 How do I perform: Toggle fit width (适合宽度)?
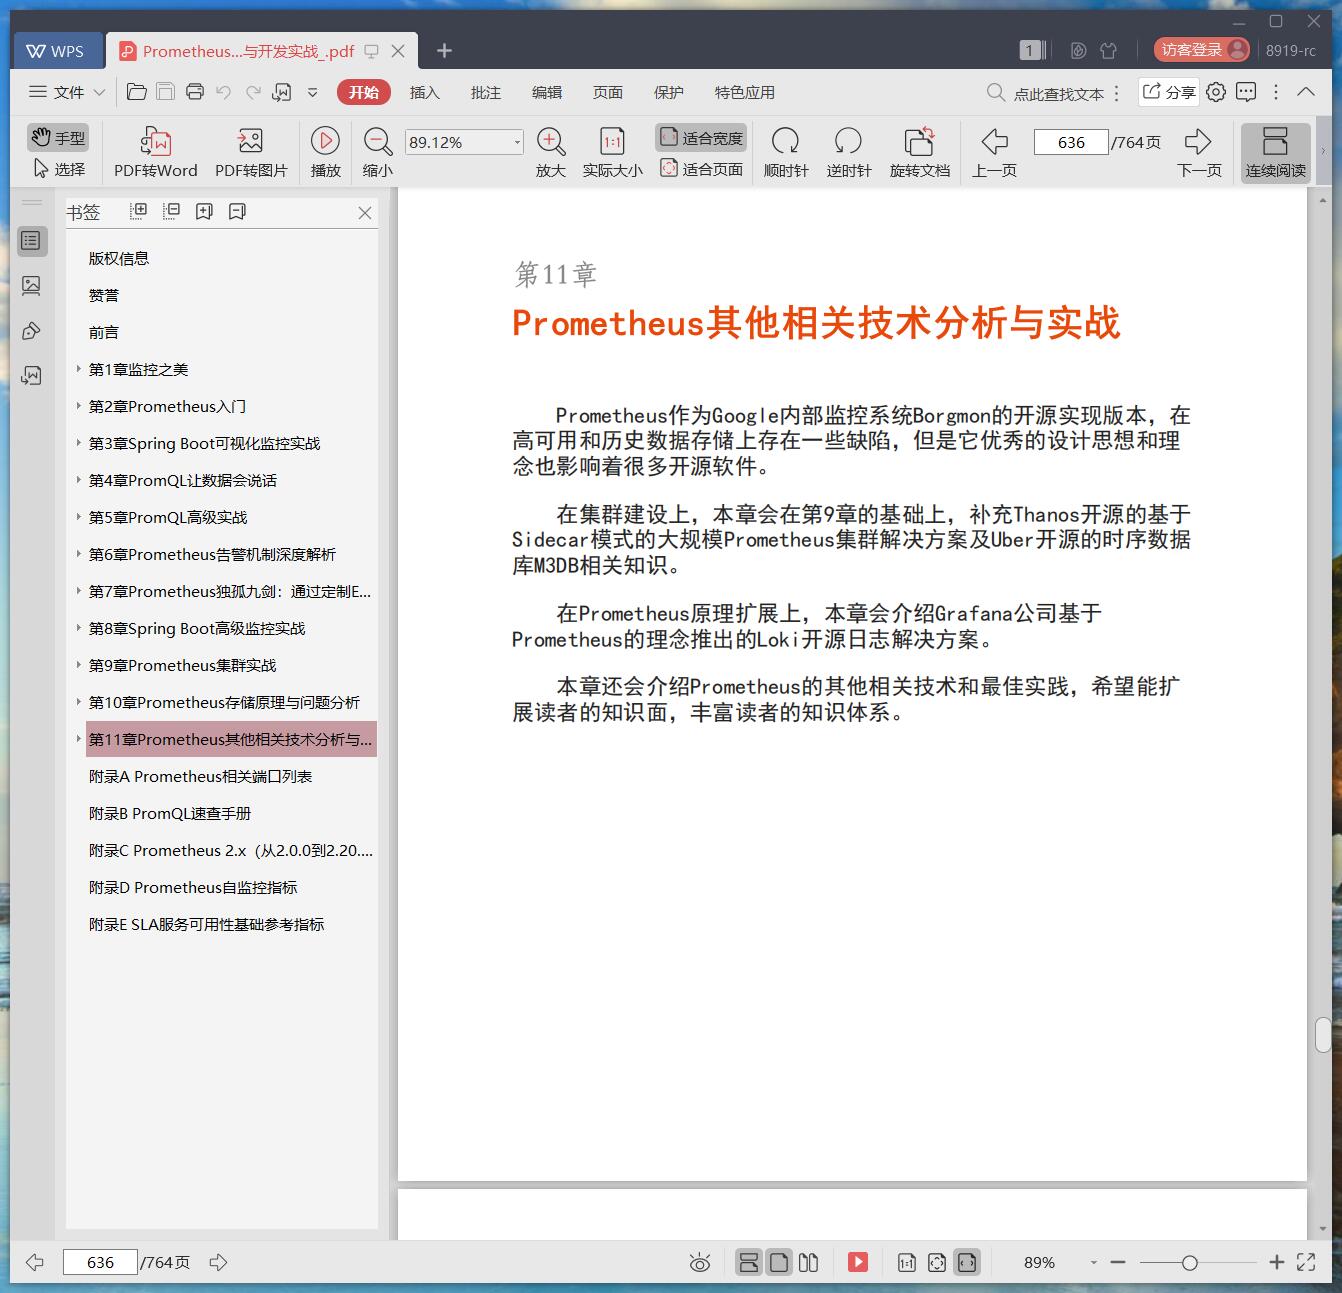pyautogui.click(x=701, y=138)
